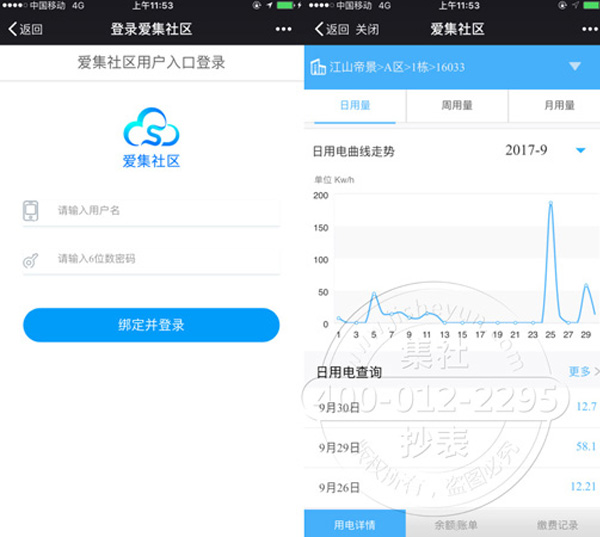
Task: Expand the 江山帝景 address dropdown arrow
Action: point(574,67)
